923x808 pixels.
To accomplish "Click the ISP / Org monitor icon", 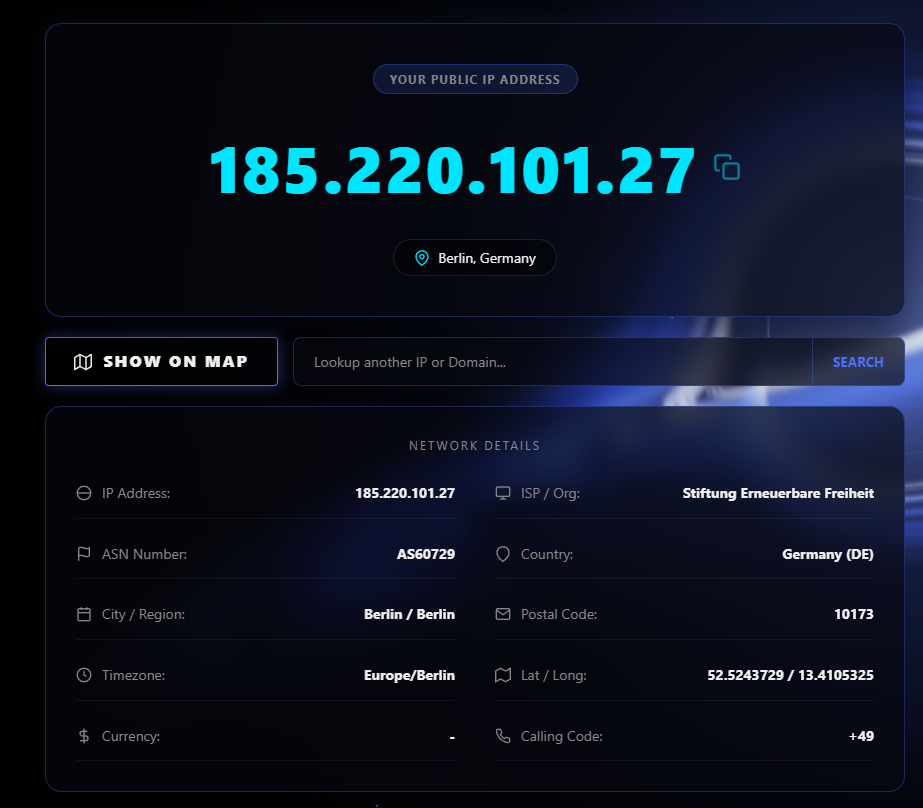I will [x=503, y=493].
